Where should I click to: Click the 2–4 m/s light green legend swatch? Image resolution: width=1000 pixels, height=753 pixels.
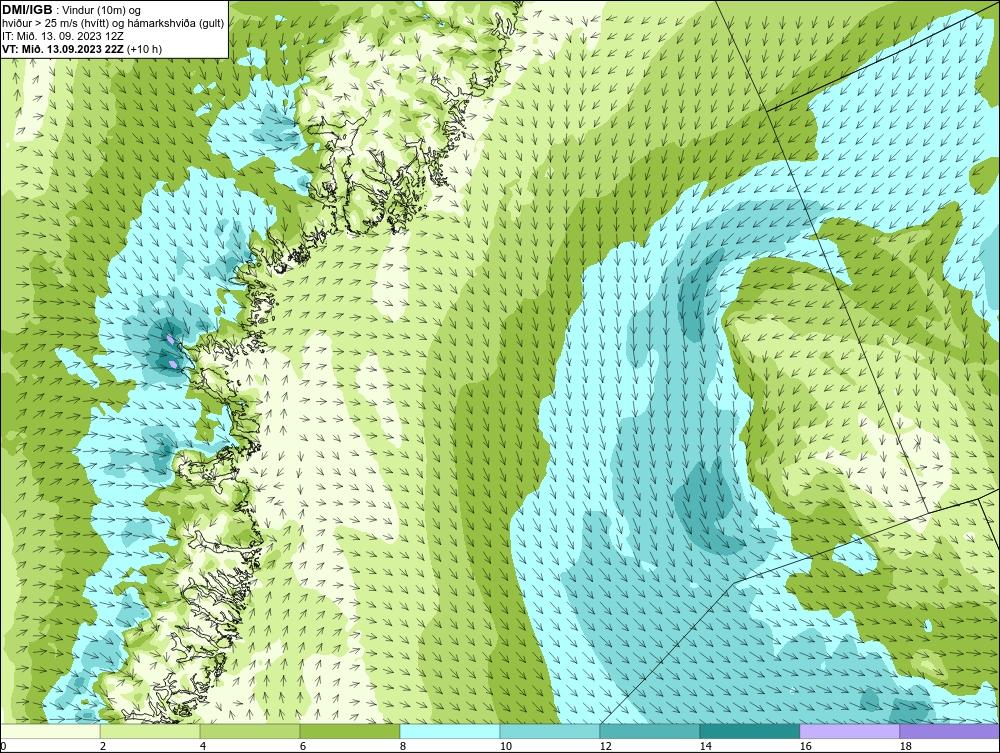(x=150, y=731)
